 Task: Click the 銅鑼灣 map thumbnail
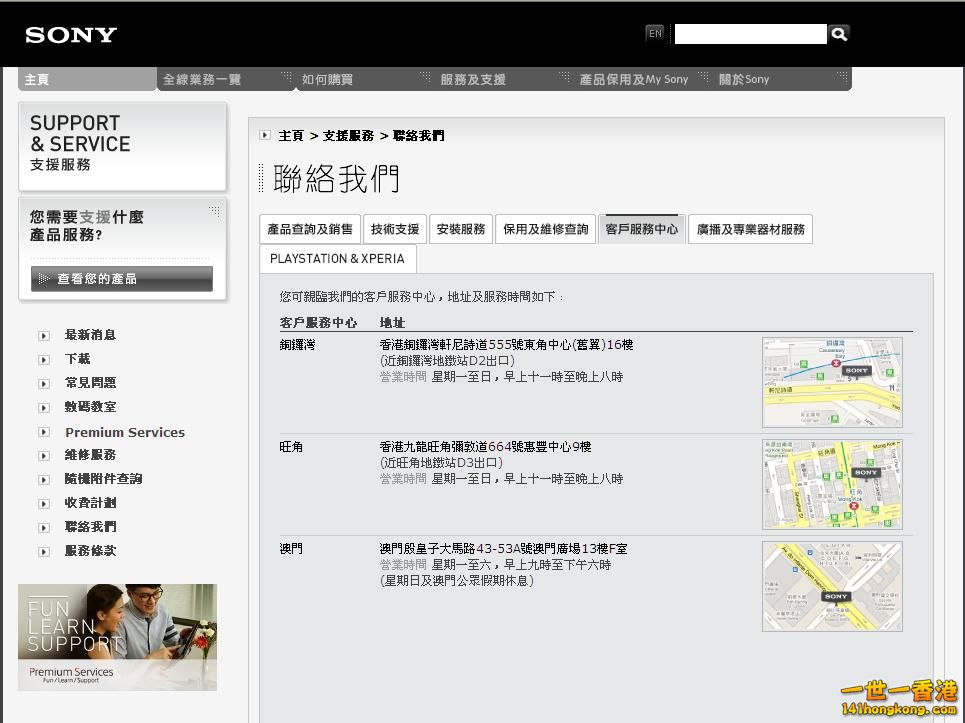(x=832, y=382)
